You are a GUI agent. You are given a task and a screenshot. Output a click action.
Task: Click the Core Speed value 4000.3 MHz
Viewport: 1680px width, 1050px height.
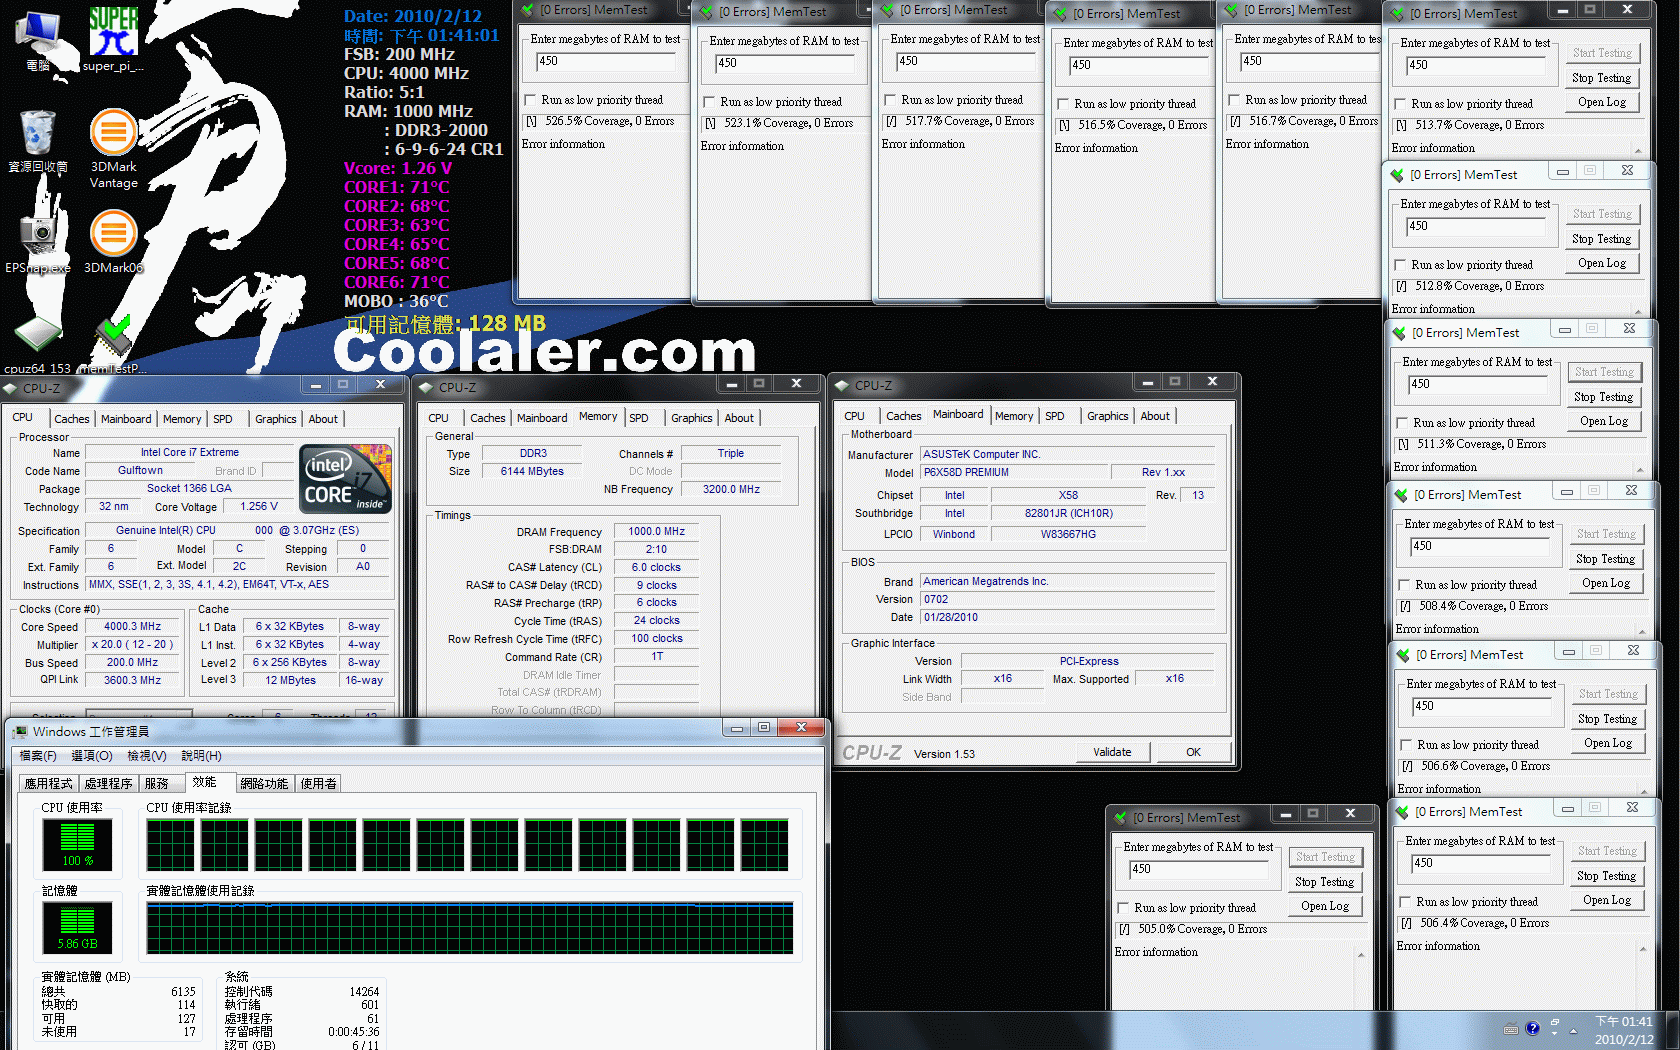click(x=133, y=628)
